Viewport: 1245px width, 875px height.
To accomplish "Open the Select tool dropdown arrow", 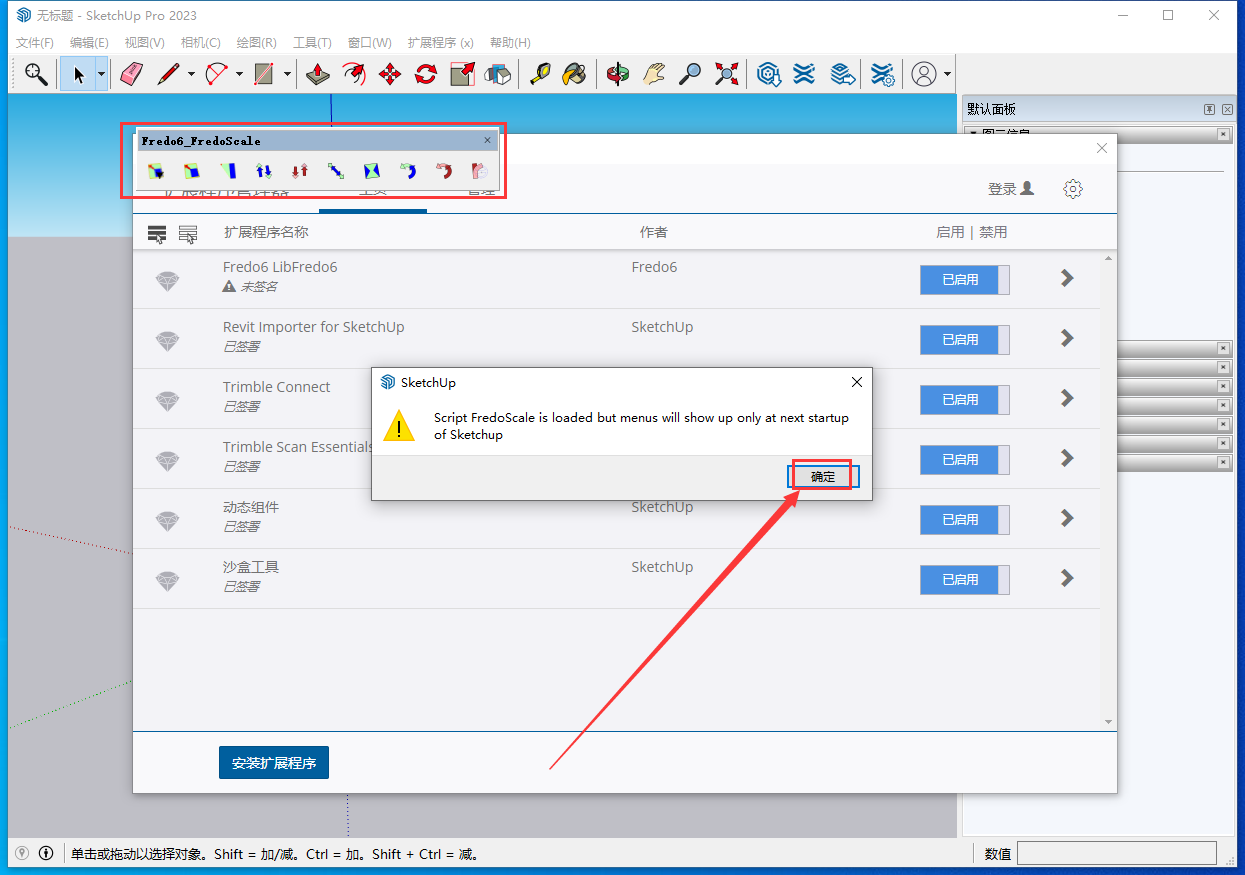I will tap(101, 74).
